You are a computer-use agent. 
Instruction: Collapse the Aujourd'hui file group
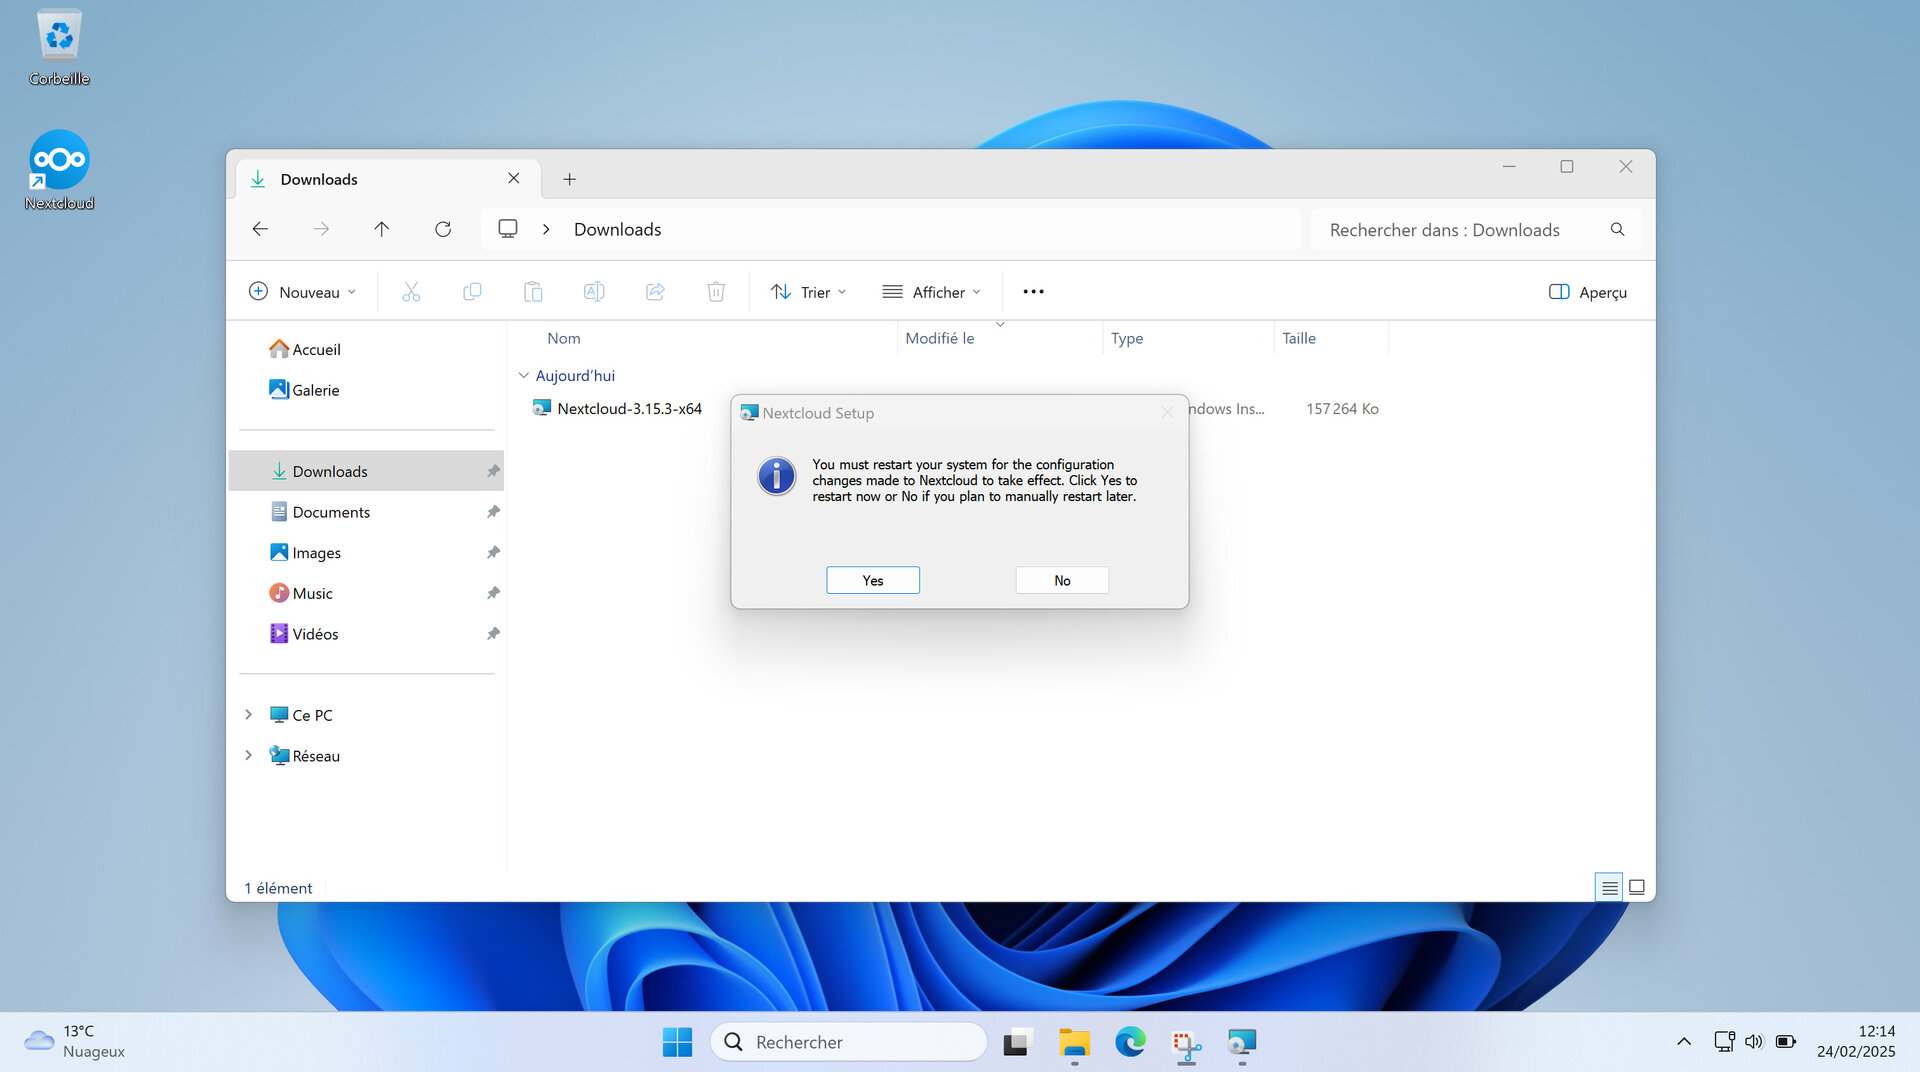click(524, 375)
